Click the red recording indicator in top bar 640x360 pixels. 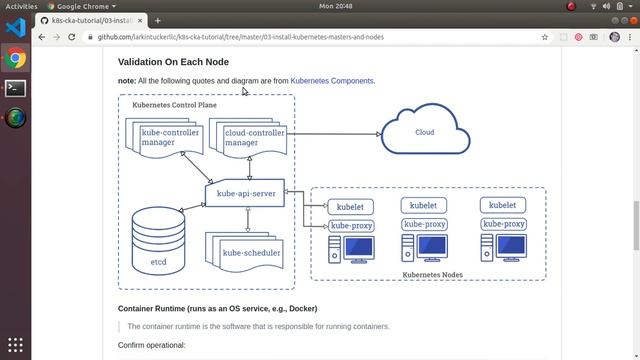click(x=571, y=6)
